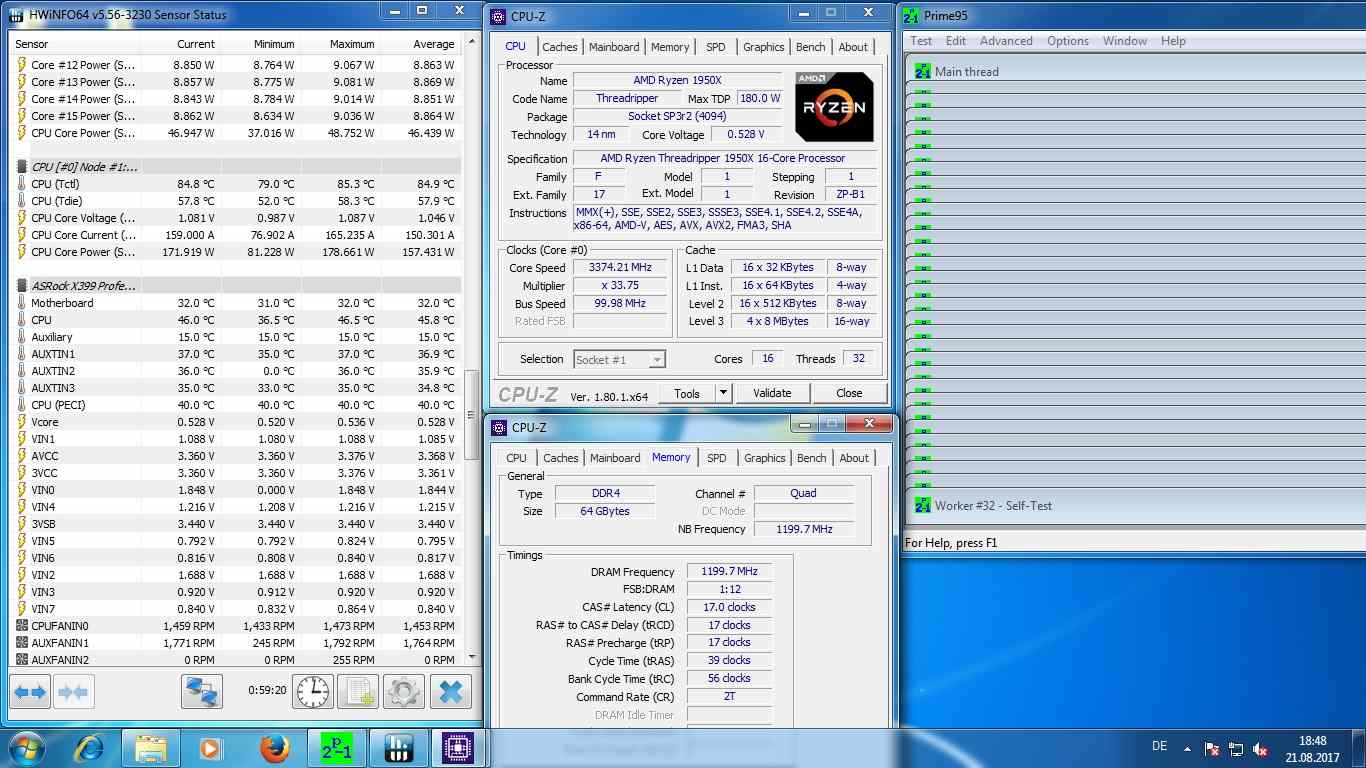The height and width of the screenshot is (768, 1366).
Task: Open Prime95 Window menu
Action: 1125,41
